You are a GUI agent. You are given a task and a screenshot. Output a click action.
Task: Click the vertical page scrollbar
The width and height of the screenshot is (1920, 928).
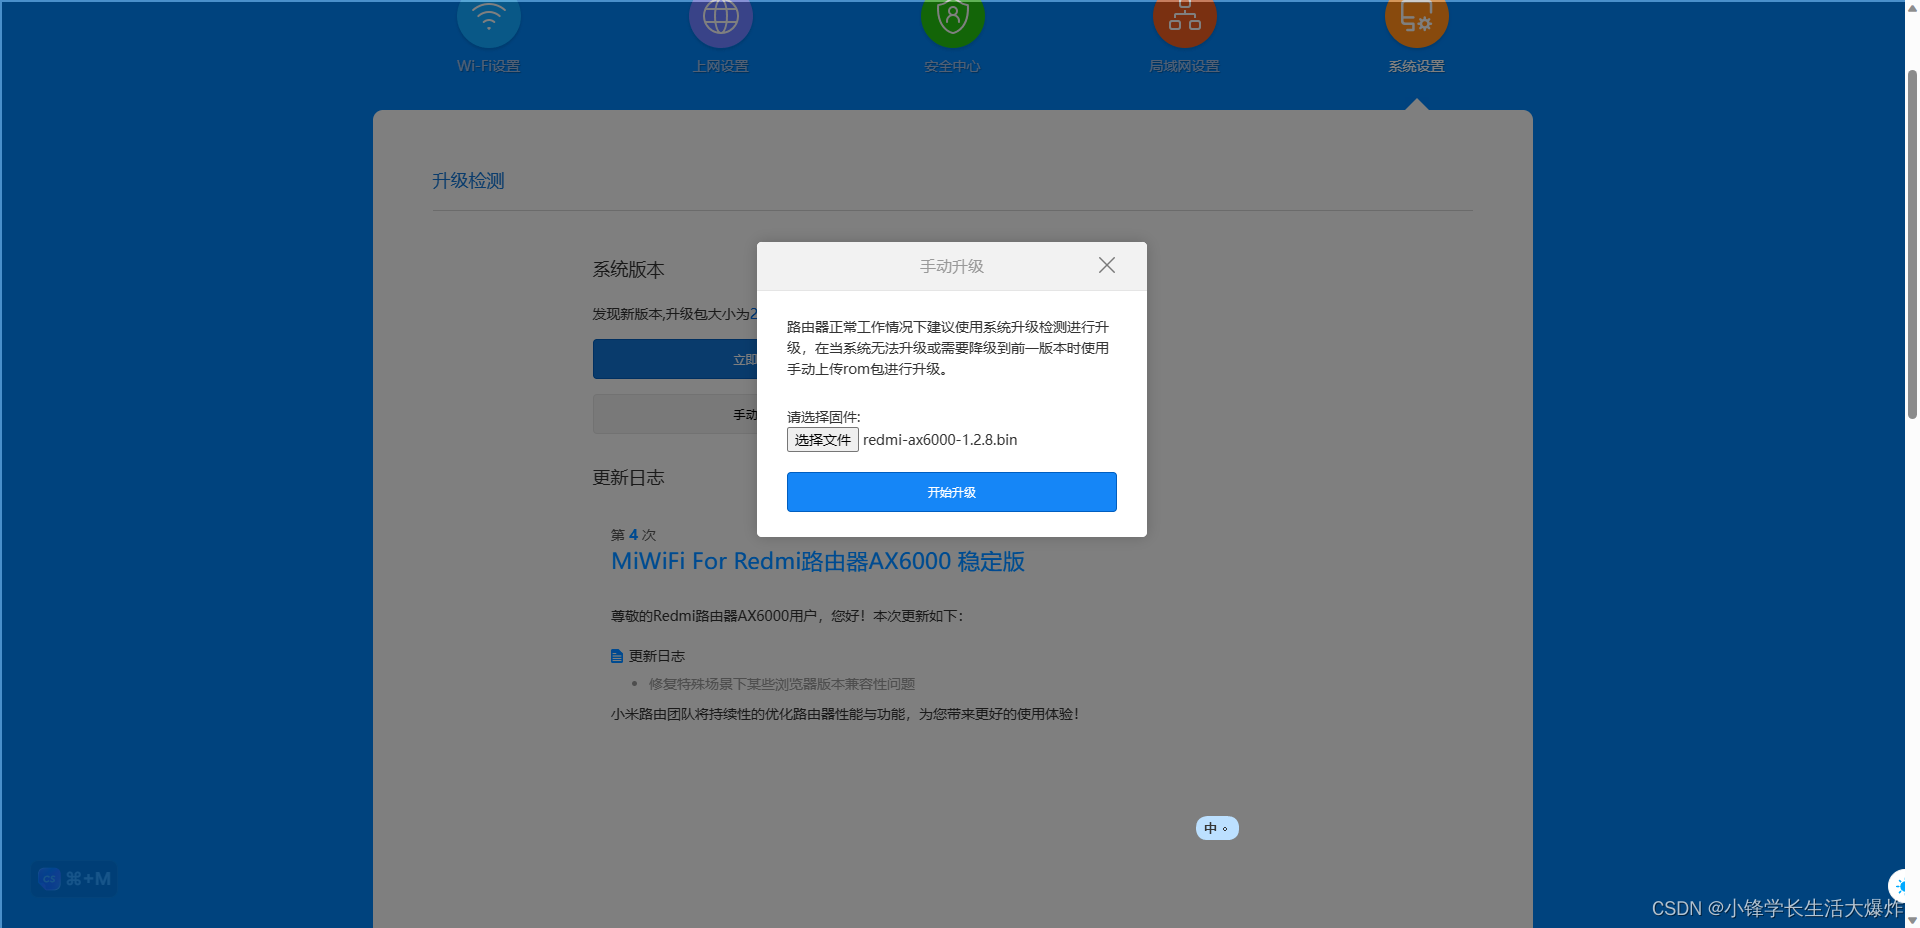point(1912,243)
